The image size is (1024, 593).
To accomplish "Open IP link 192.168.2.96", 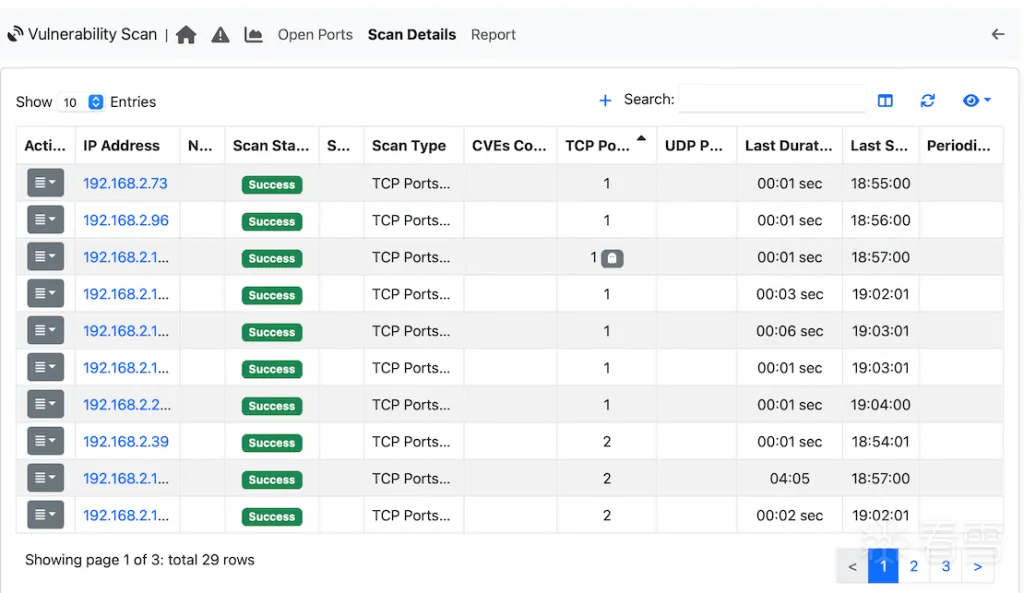I will click(x=125, y=220).
